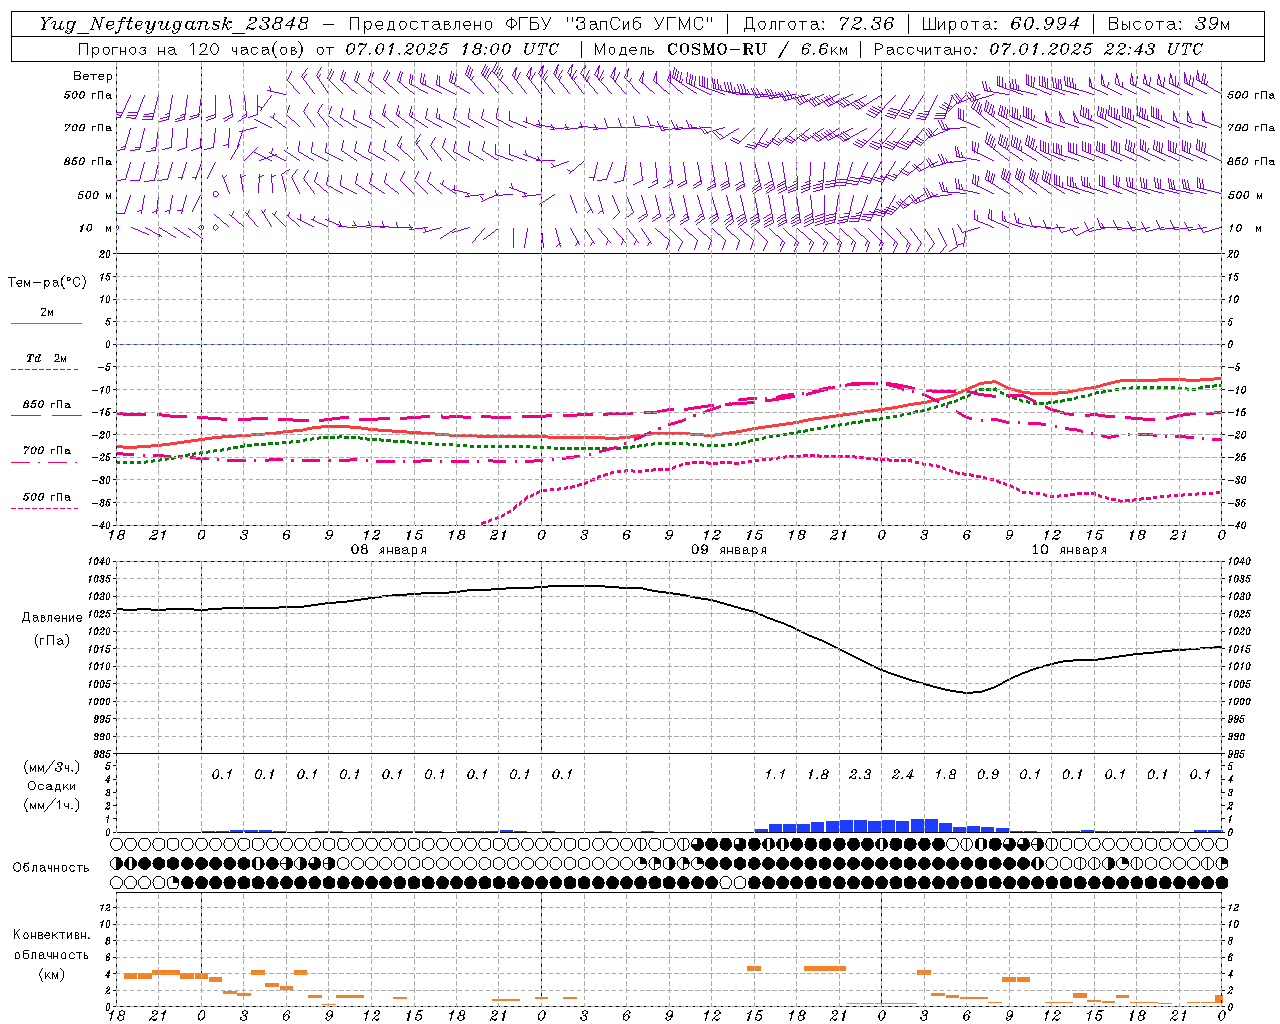Click the 'Td 2м' dew point legend entry

(47, 358)
